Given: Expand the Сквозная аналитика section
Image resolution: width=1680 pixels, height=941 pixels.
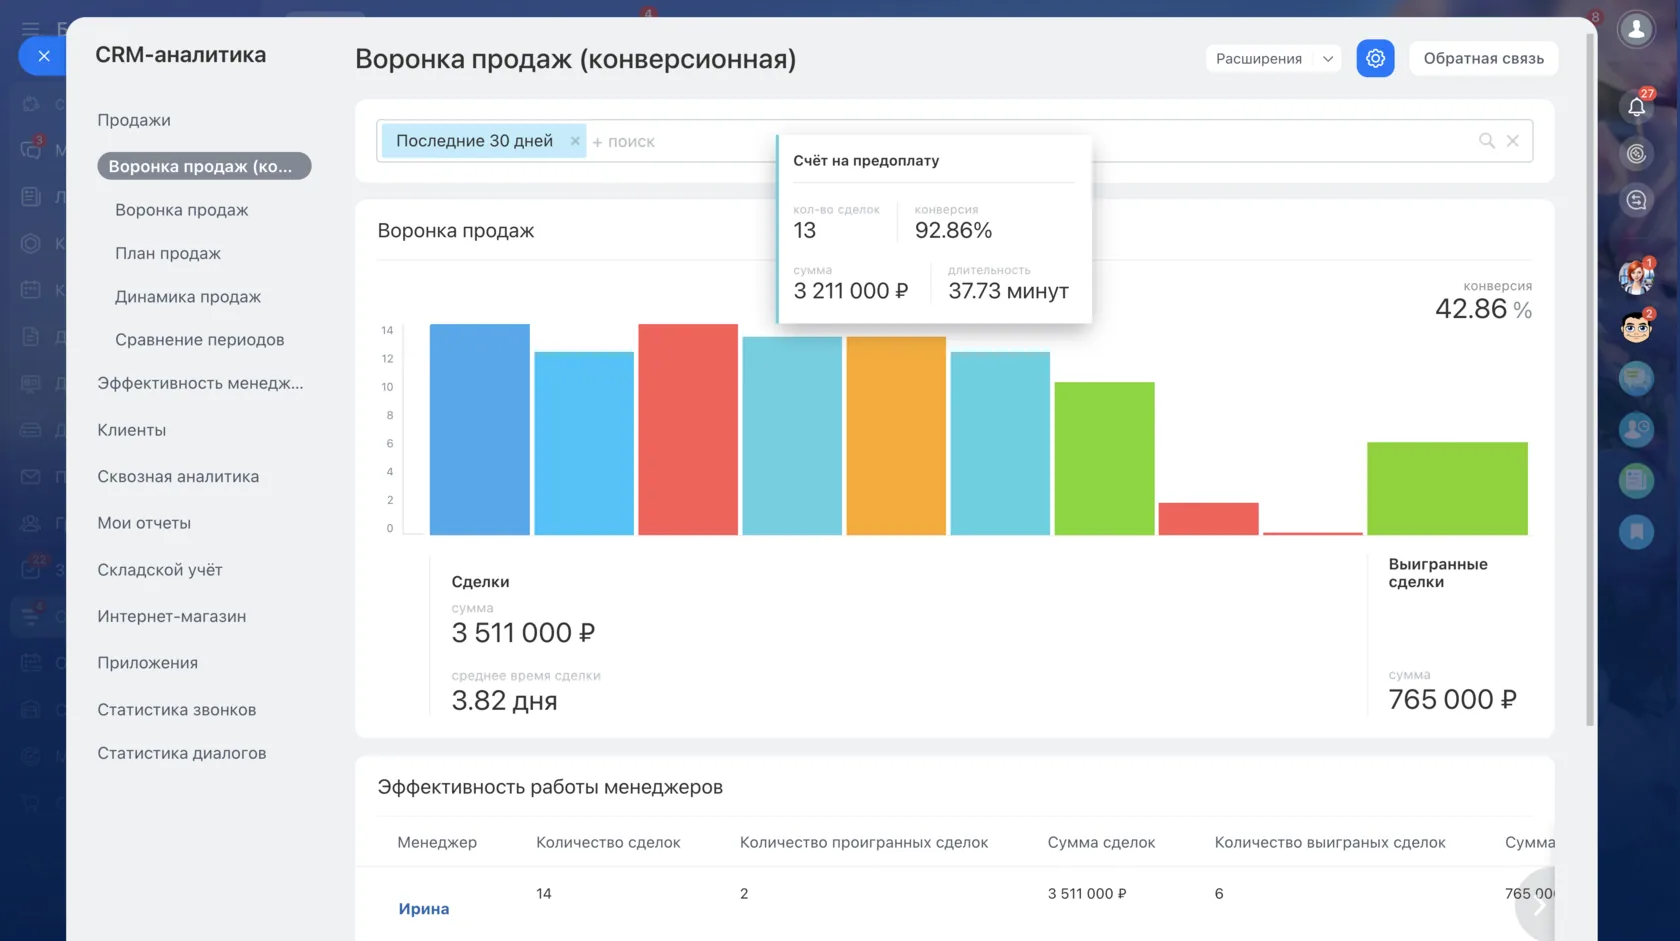Looking at the screenshot, I should [x=178, y=477].
